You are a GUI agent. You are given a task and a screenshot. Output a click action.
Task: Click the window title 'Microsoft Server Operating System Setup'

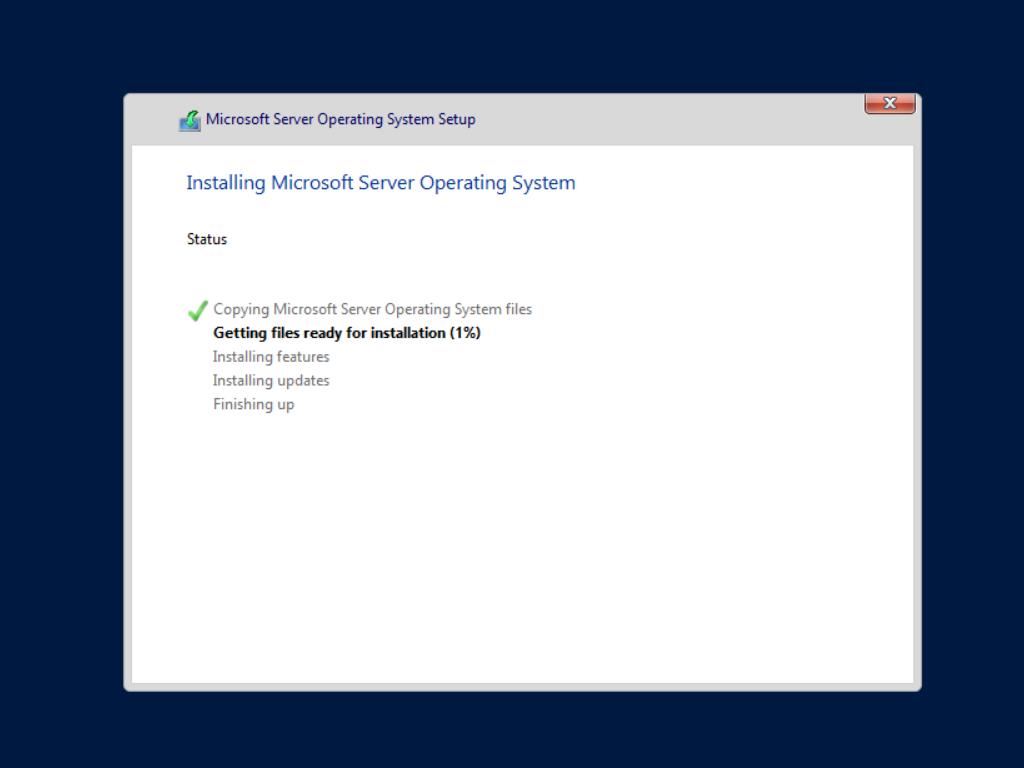pos(340,119)
